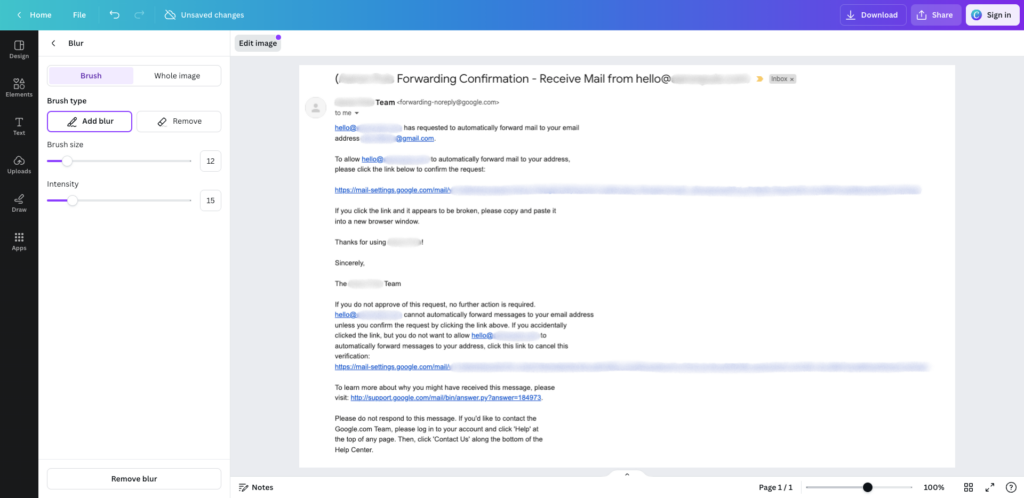Open the help question mark

click(1011, 488)
